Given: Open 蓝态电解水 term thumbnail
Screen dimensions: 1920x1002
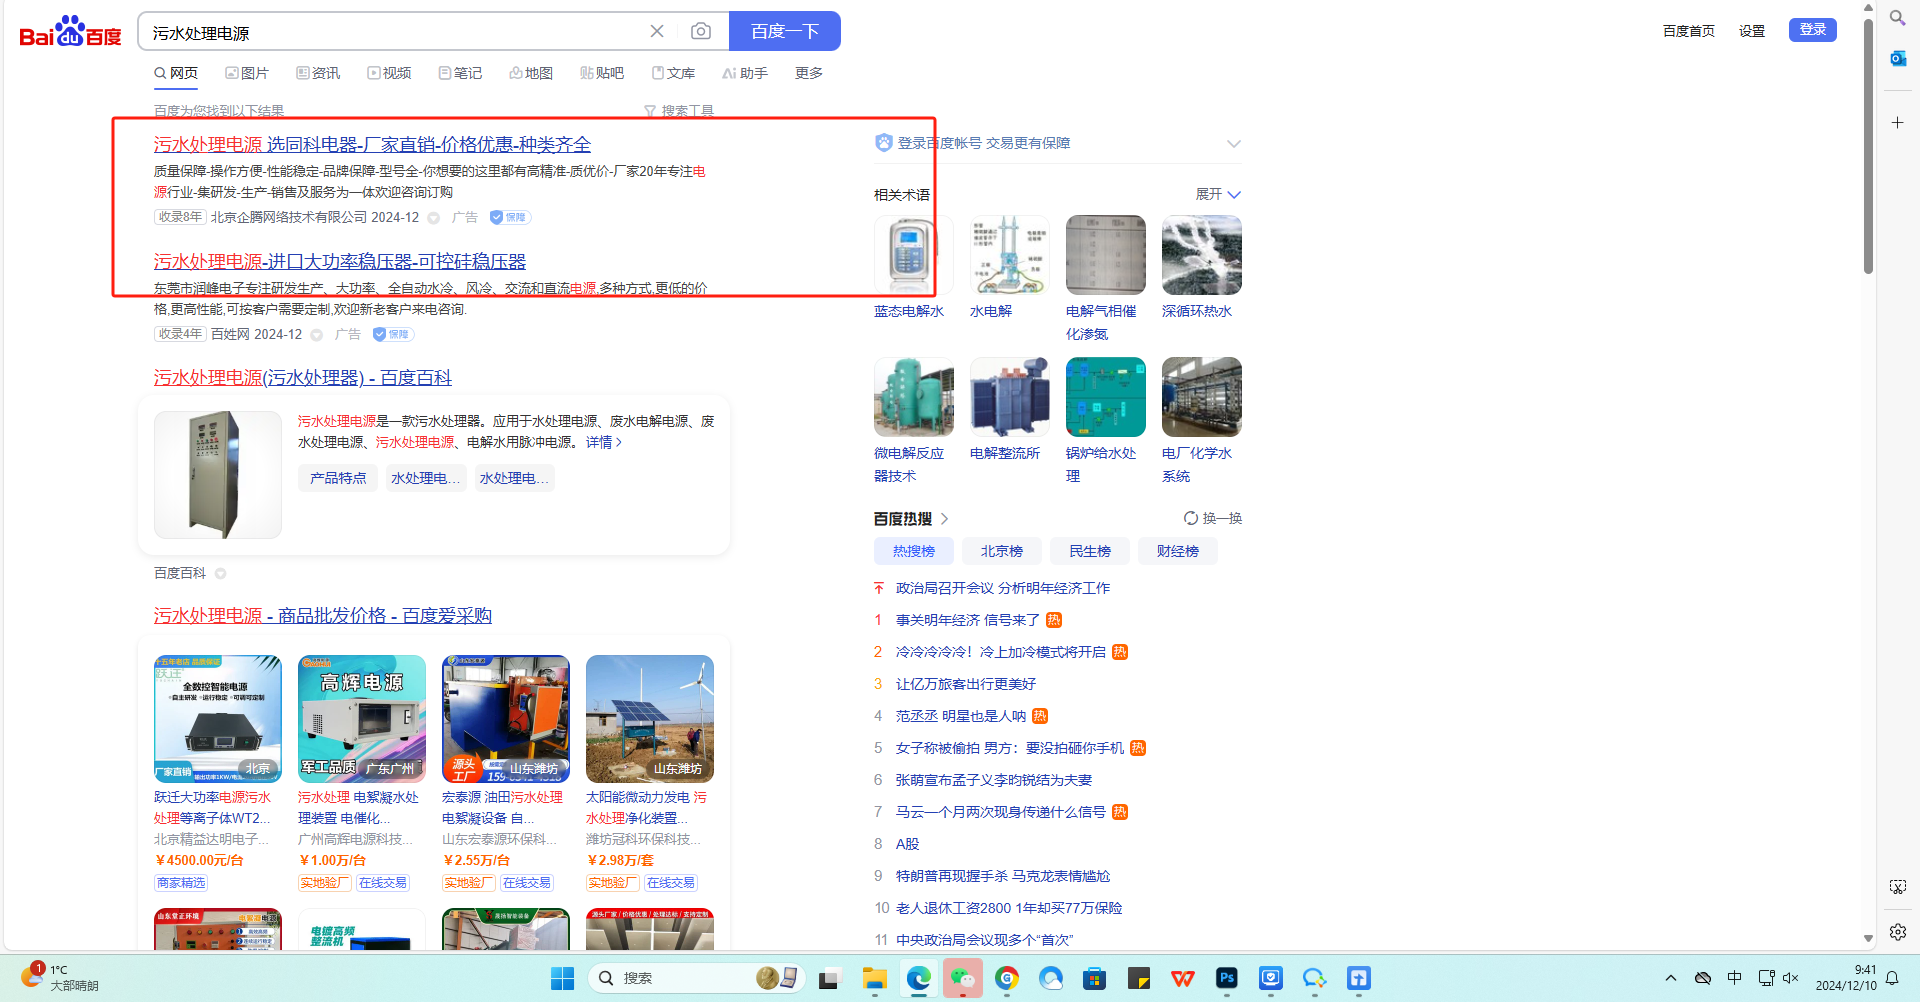Looking at the screenshot, I should (913, 255).
